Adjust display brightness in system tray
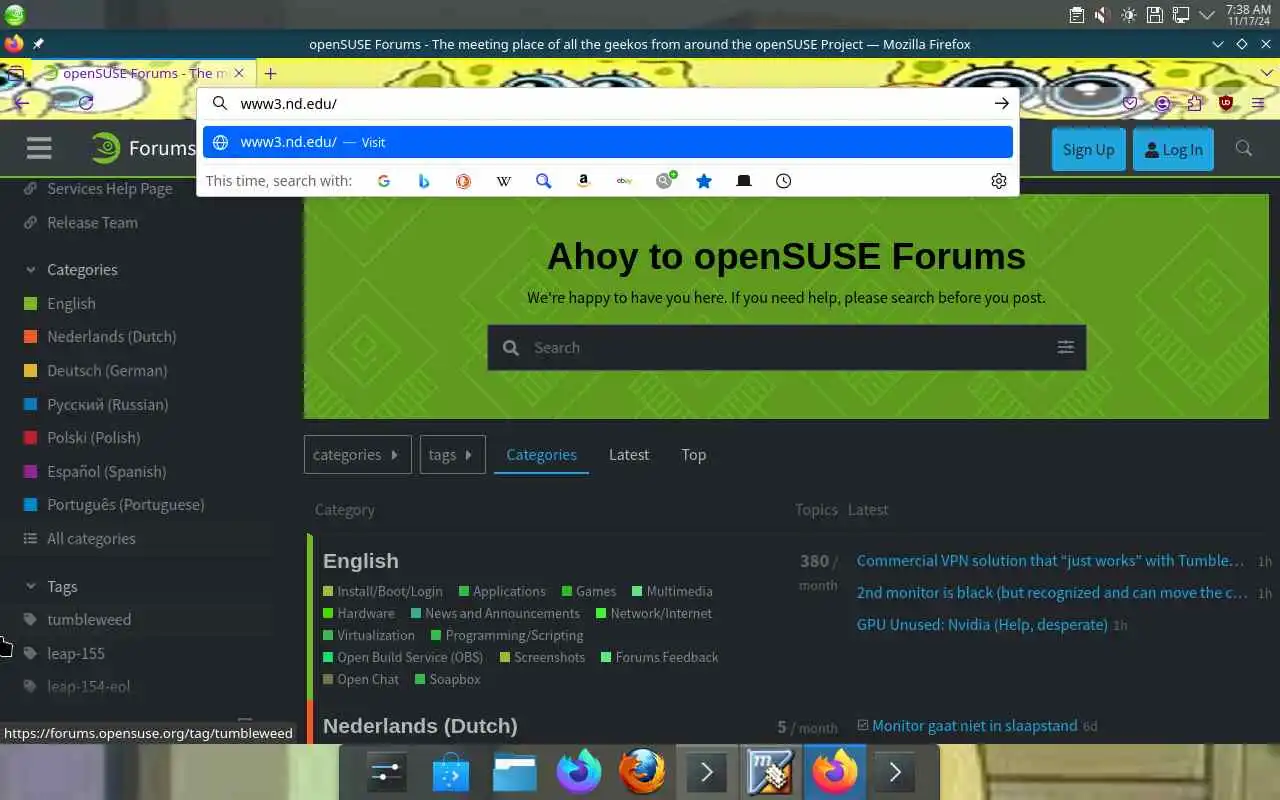1280x800 pixels. [1128, 15]
